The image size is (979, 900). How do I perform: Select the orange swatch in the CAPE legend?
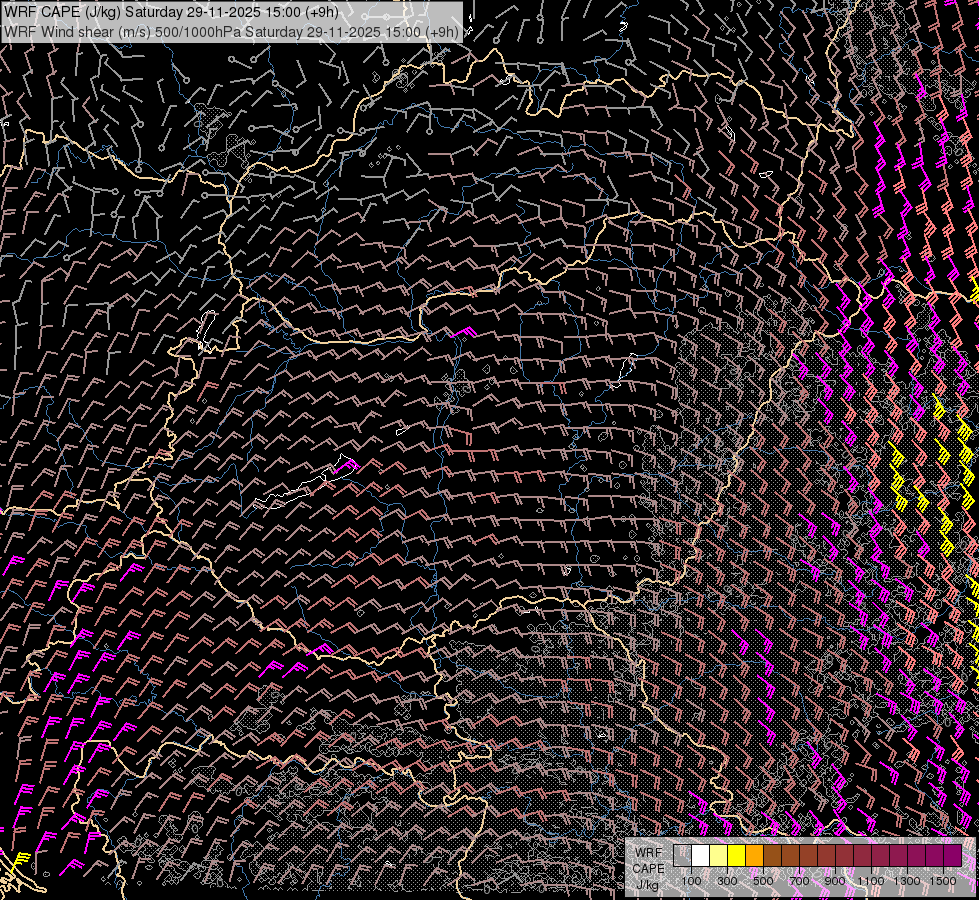coord(755,856)
